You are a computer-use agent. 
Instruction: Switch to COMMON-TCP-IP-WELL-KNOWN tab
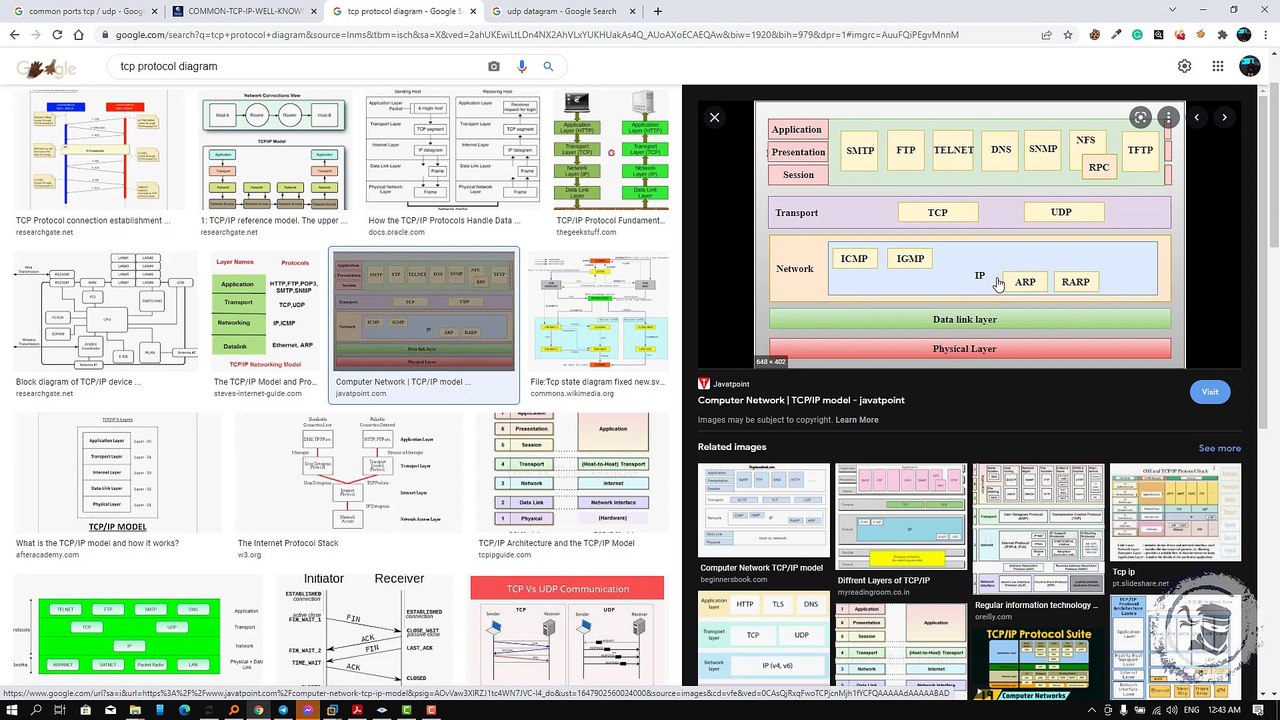pyautogui.click(x=243, y=11)
